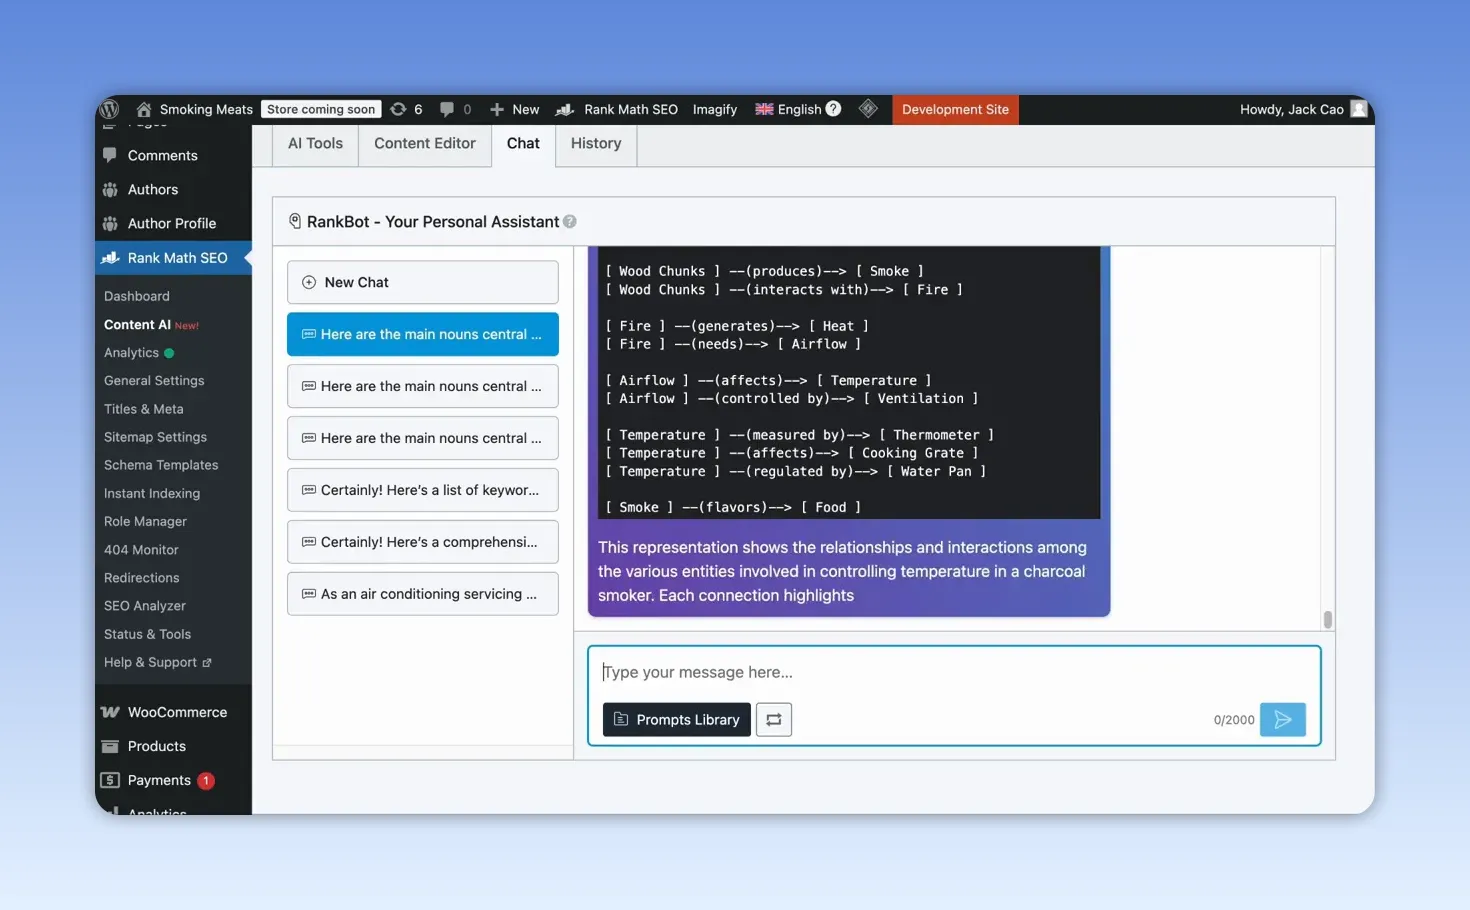Image resolution: width=1470 pixels, height=910 pixels.
Task: Start a New Chat
Action: click(x=423, y=282)
